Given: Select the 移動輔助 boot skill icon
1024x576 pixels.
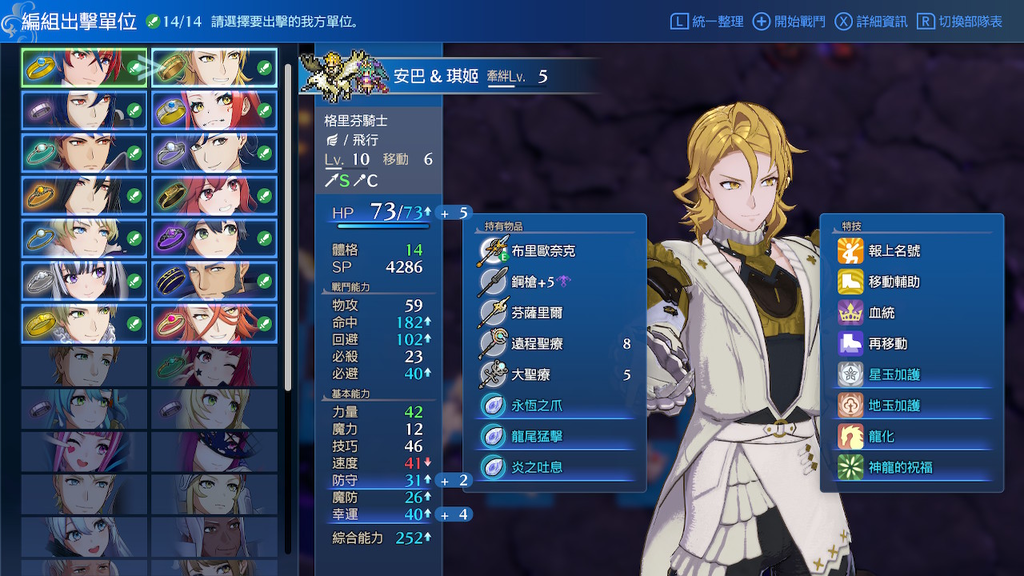Looking at the screenshot, I should [x=850, y=281].
